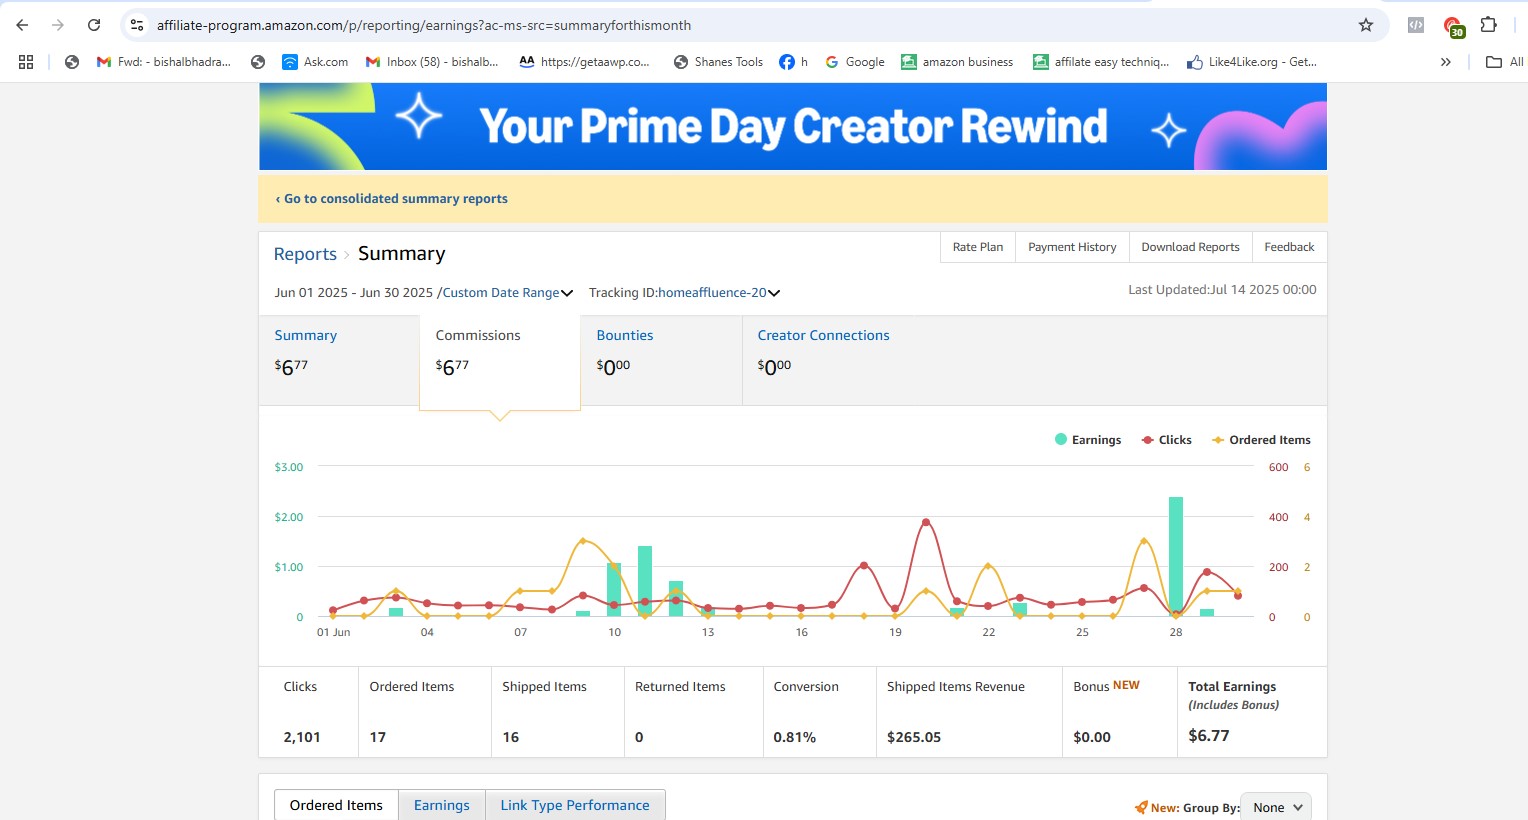
Task: Click the browser forward arrow
Action: (58, 25)
